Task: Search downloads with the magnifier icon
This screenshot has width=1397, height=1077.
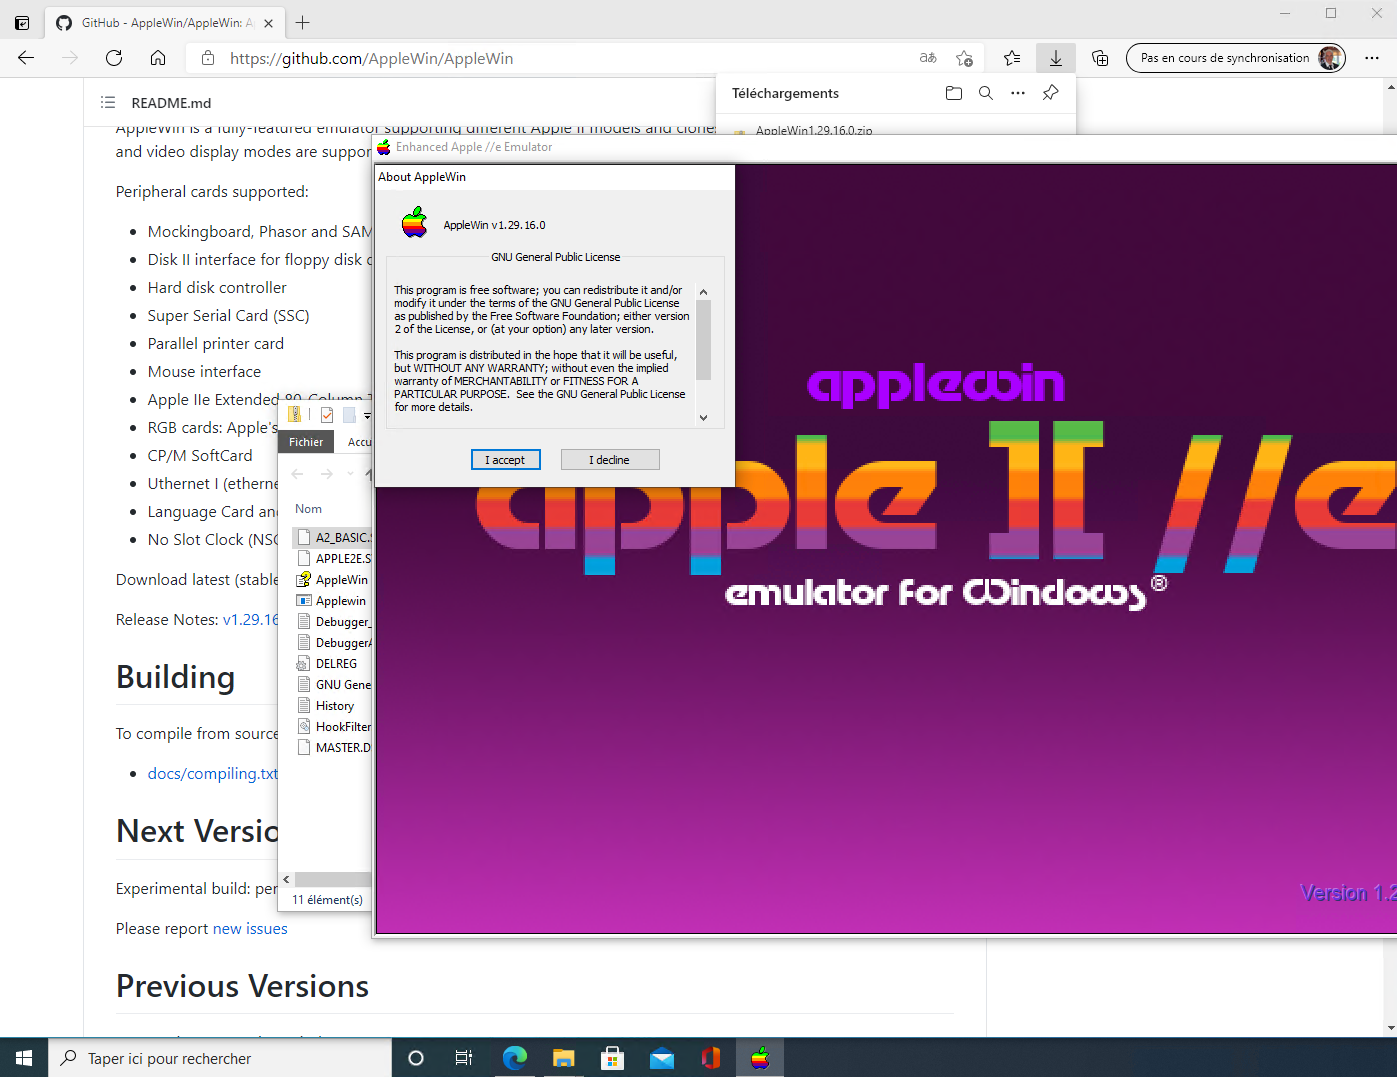Action: (x=985, y=93)
